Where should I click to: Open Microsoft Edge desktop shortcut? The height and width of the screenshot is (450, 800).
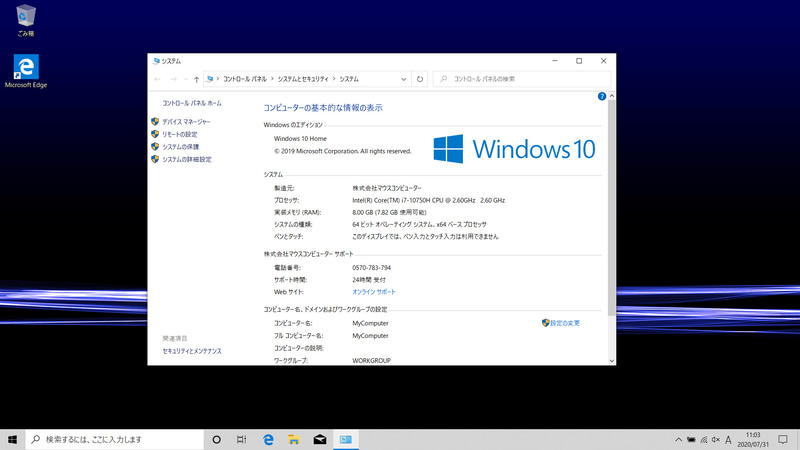26,71
